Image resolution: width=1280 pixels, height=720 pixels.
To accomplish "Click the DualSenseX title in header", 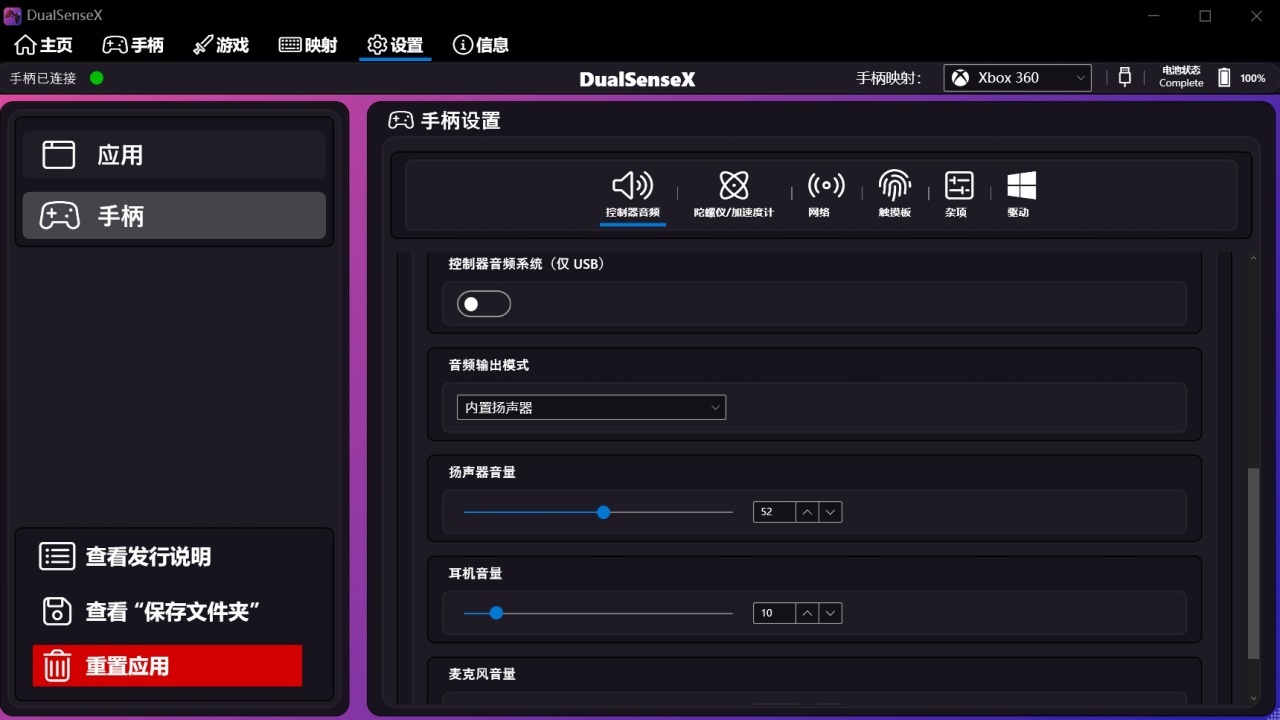I will pyautogui.click(x=637, y=79).
